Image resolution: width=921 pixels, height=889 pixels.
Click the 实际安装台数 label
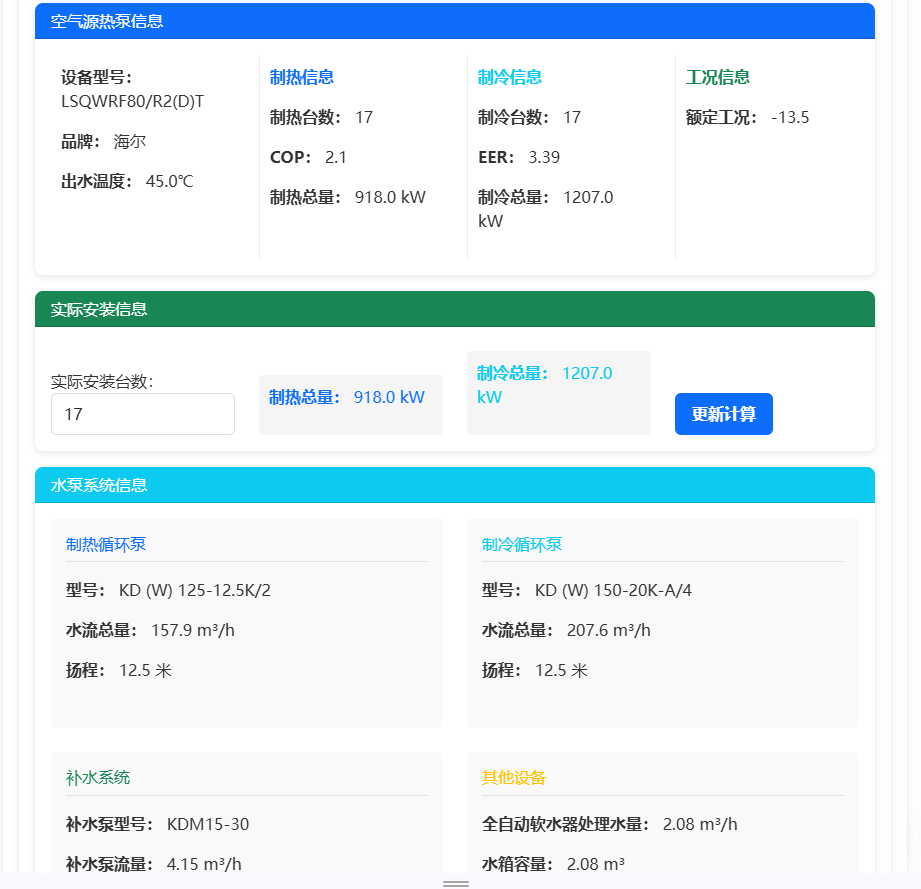(102, 382)
